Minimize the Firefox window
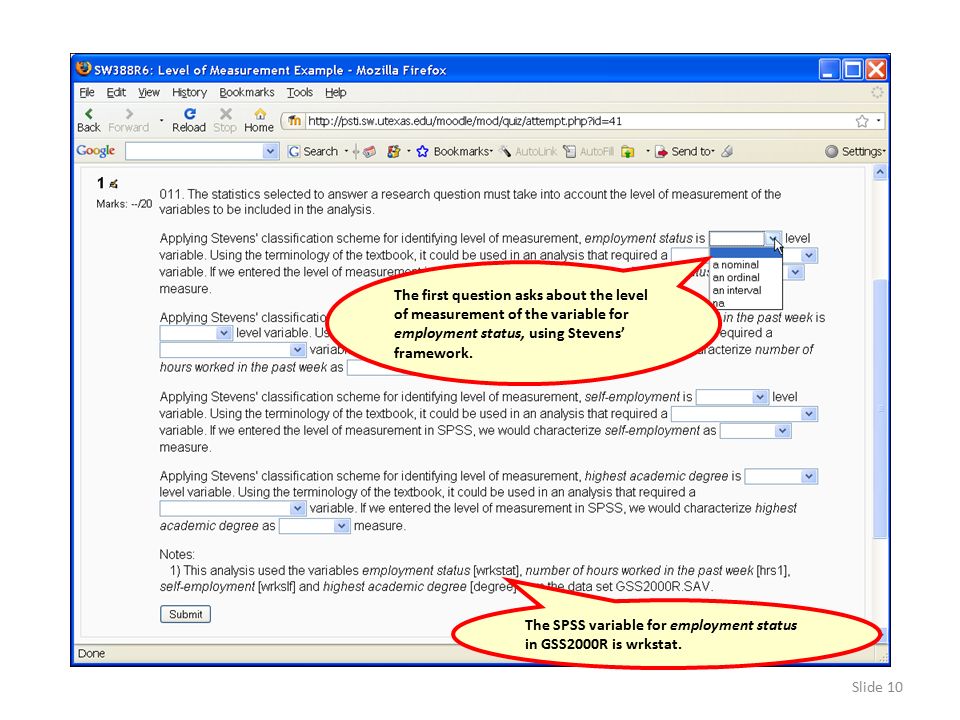960x720 pixels. click(830, 70)
